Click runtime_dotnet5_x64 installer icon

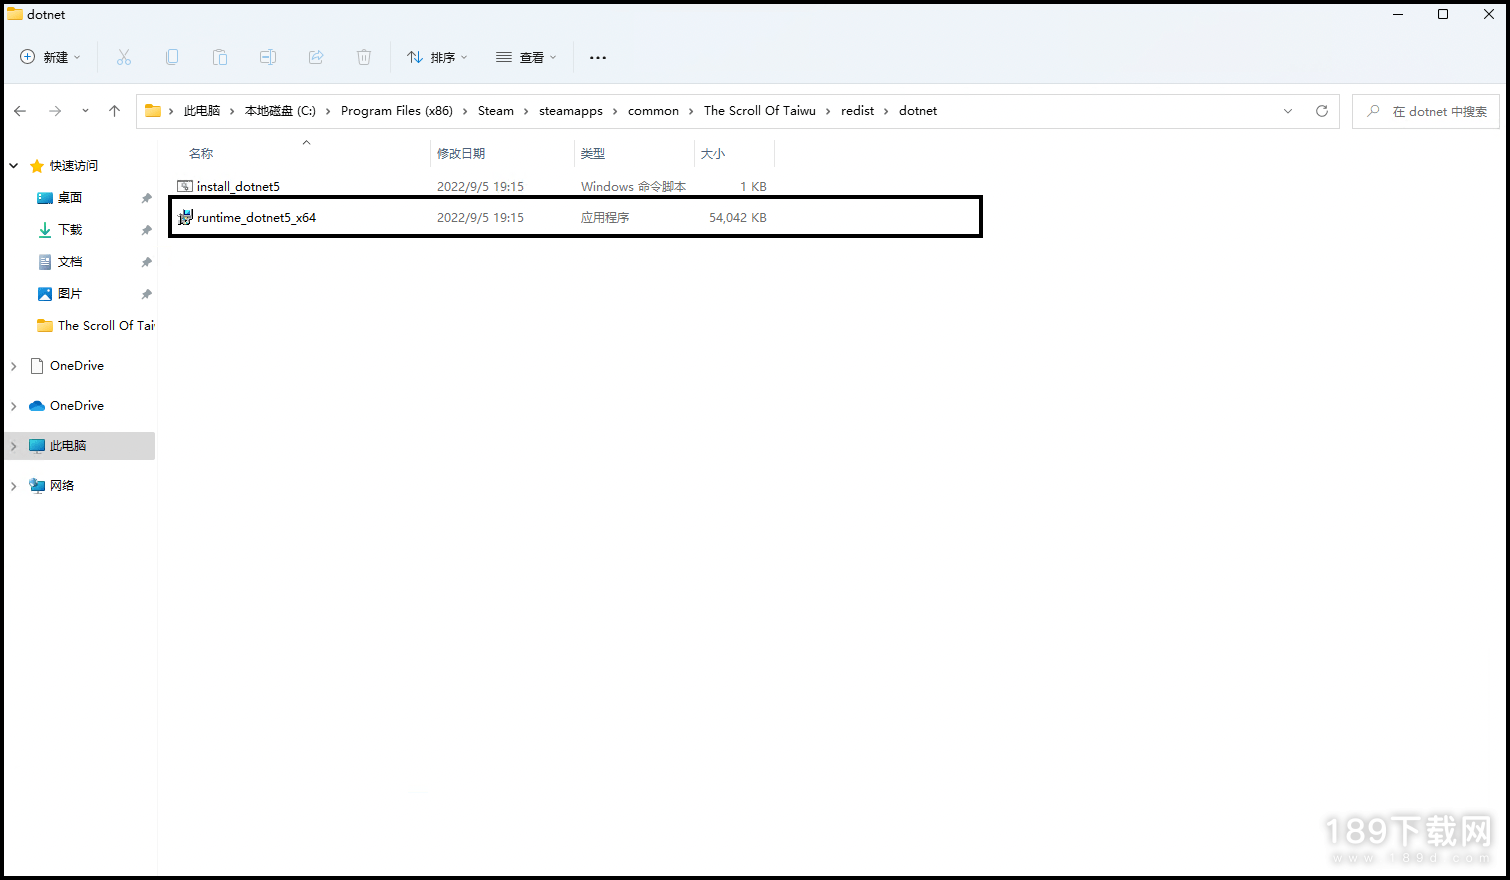[185, 217]
